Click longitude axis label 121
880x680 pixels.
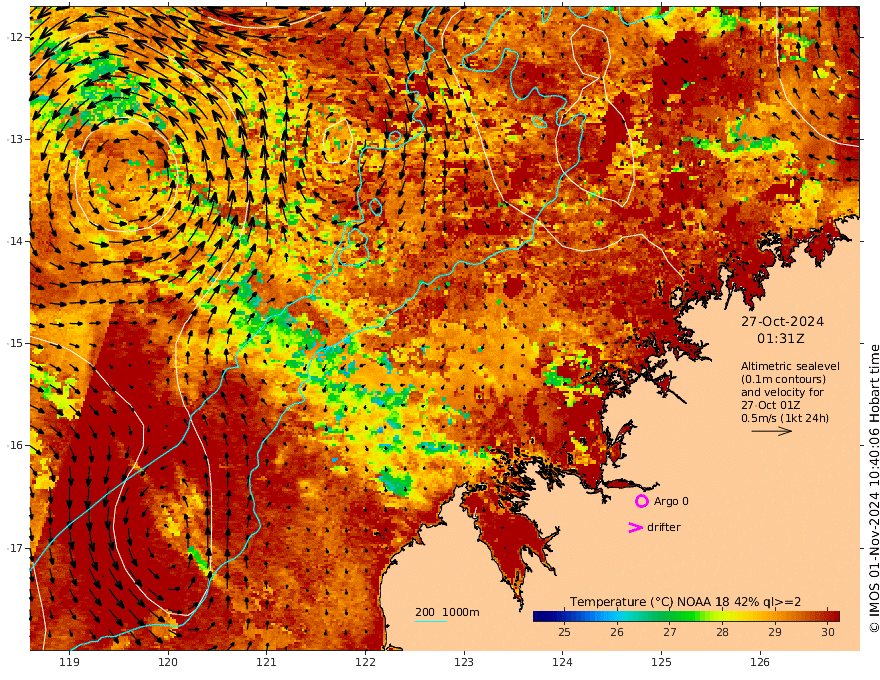[267, 662]
